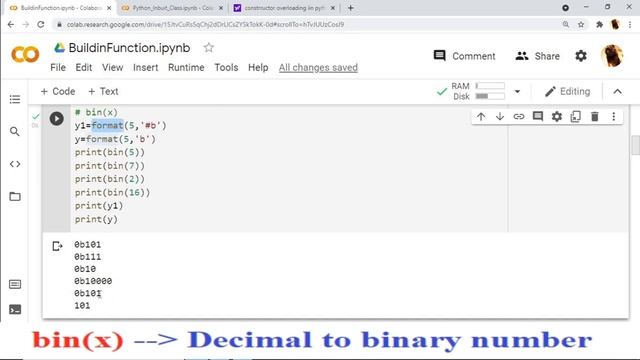Open the Runtime menu
The image size is (640, 360).
(x=186, y=67)
